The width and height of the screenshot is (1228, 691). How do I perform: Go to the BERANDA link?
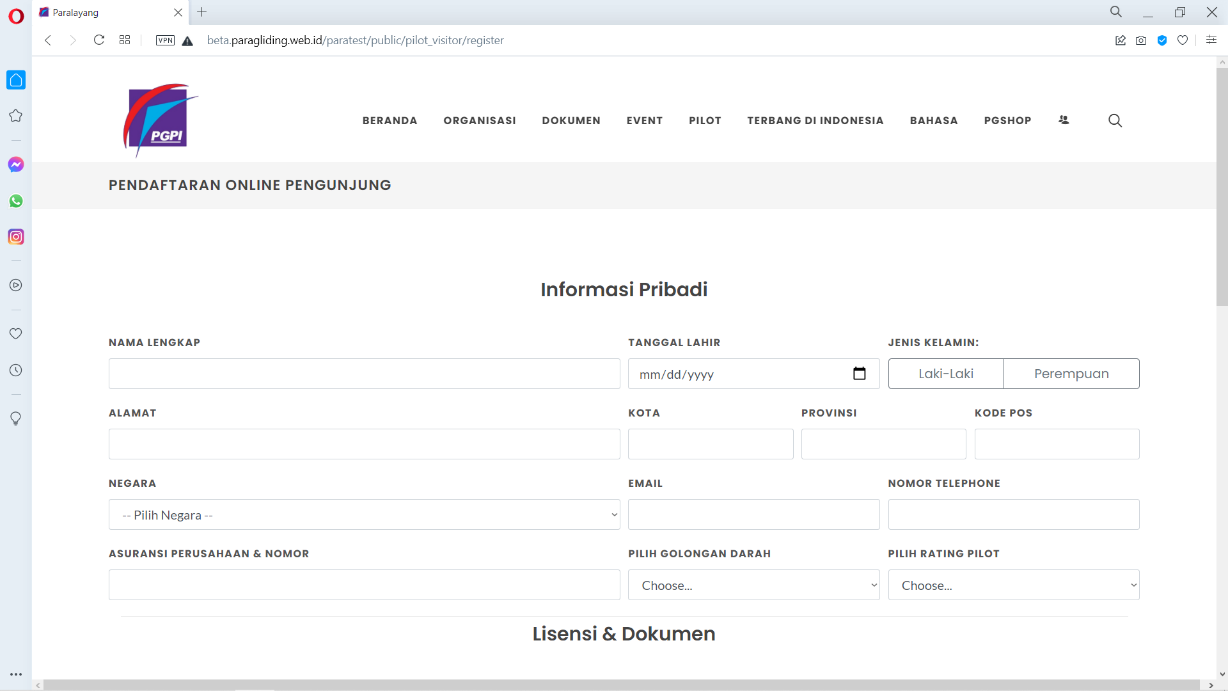click(x=389, y=121)
